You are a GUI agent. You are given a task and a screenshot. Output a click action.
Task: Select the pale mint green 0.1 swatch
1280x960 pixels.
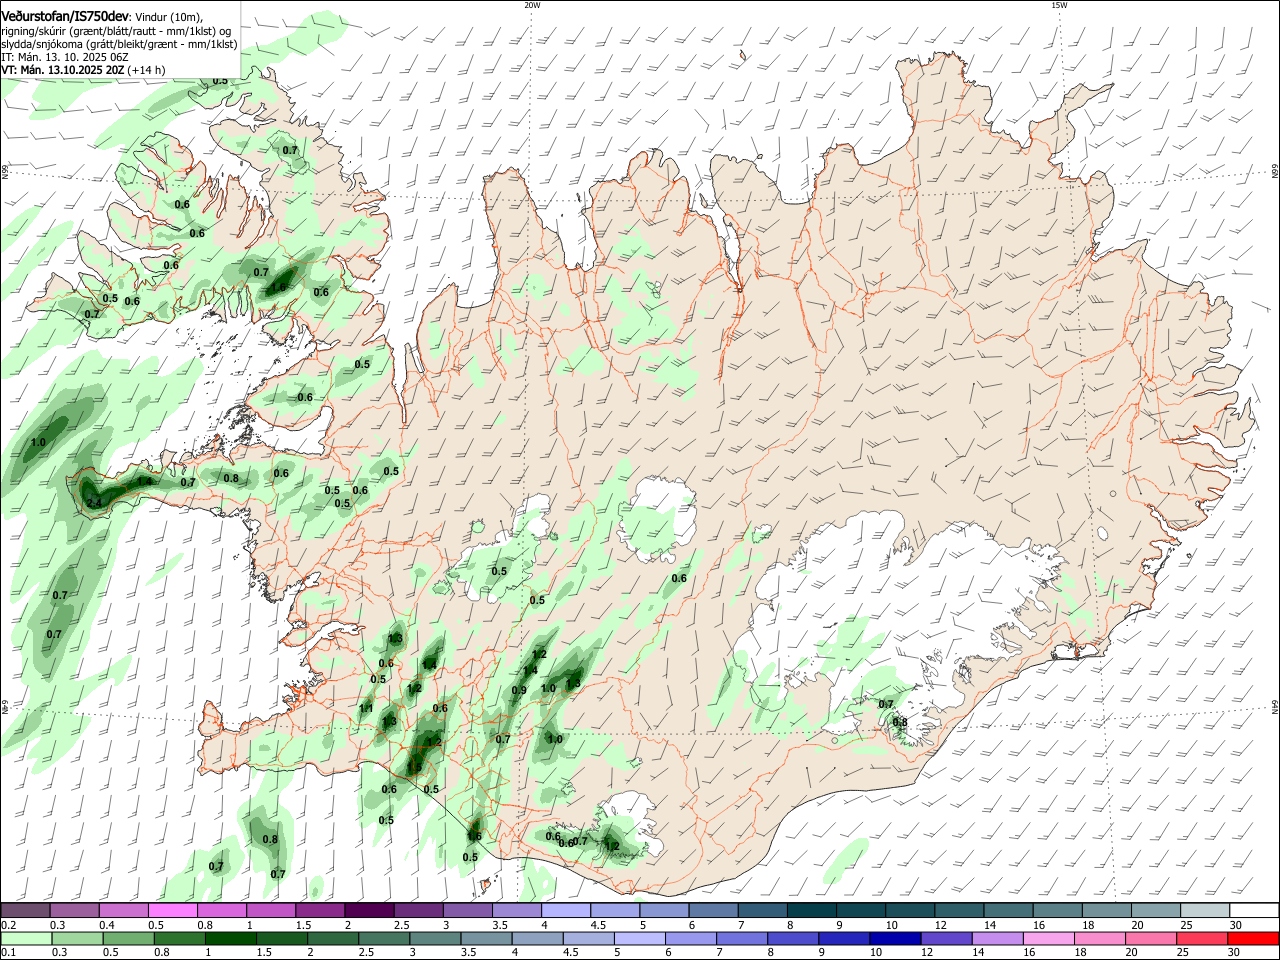click(26, 939)
